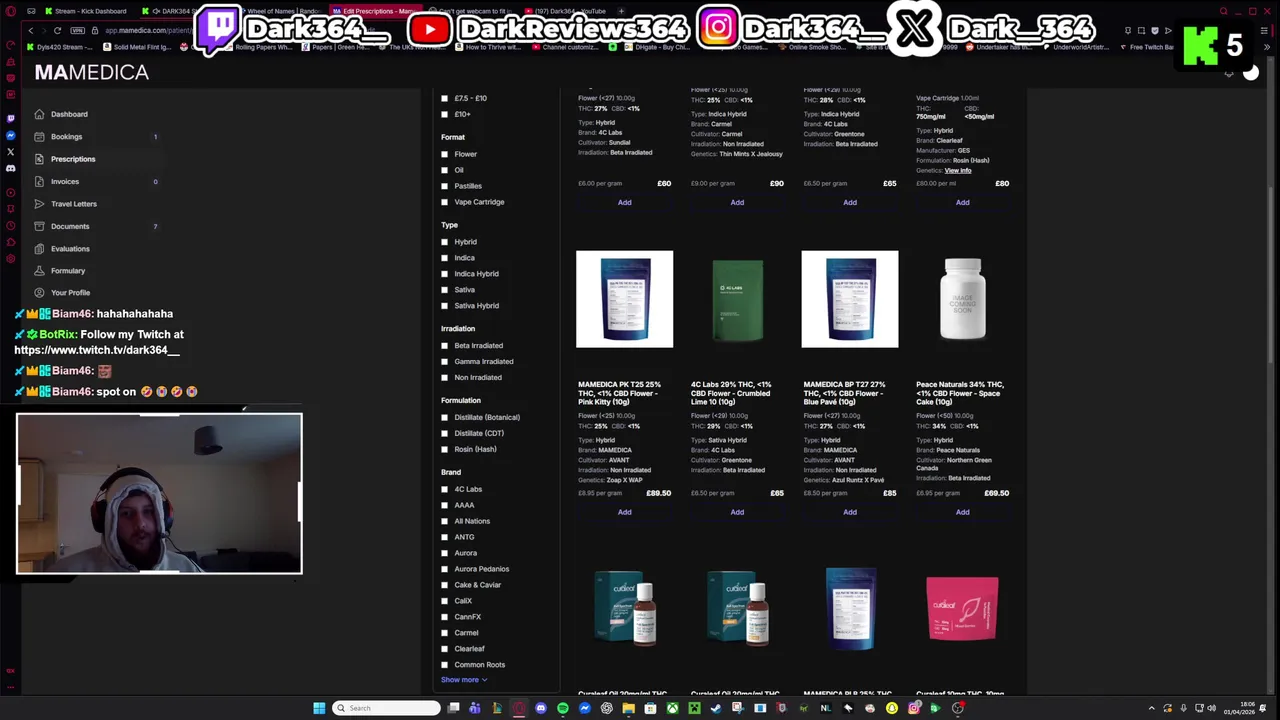The image size is (1280, 720).
Task: Add MAMEDICA BP T27 Blue Pavé
Action: coord(850,512)
